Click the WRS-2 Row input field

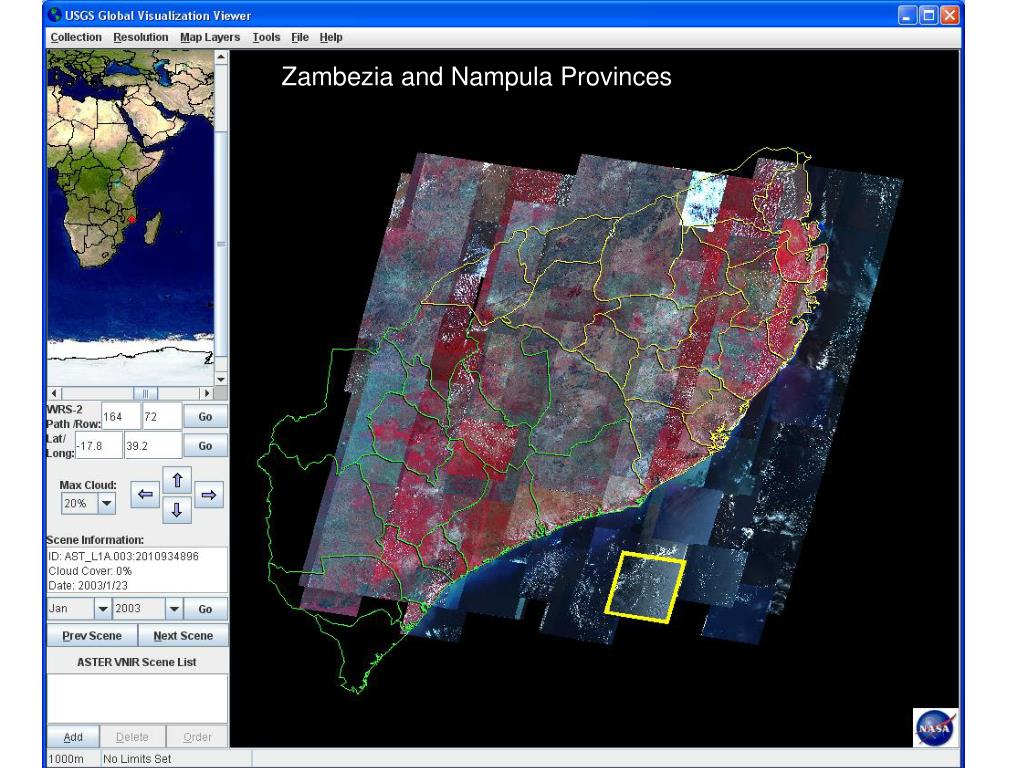161,417
